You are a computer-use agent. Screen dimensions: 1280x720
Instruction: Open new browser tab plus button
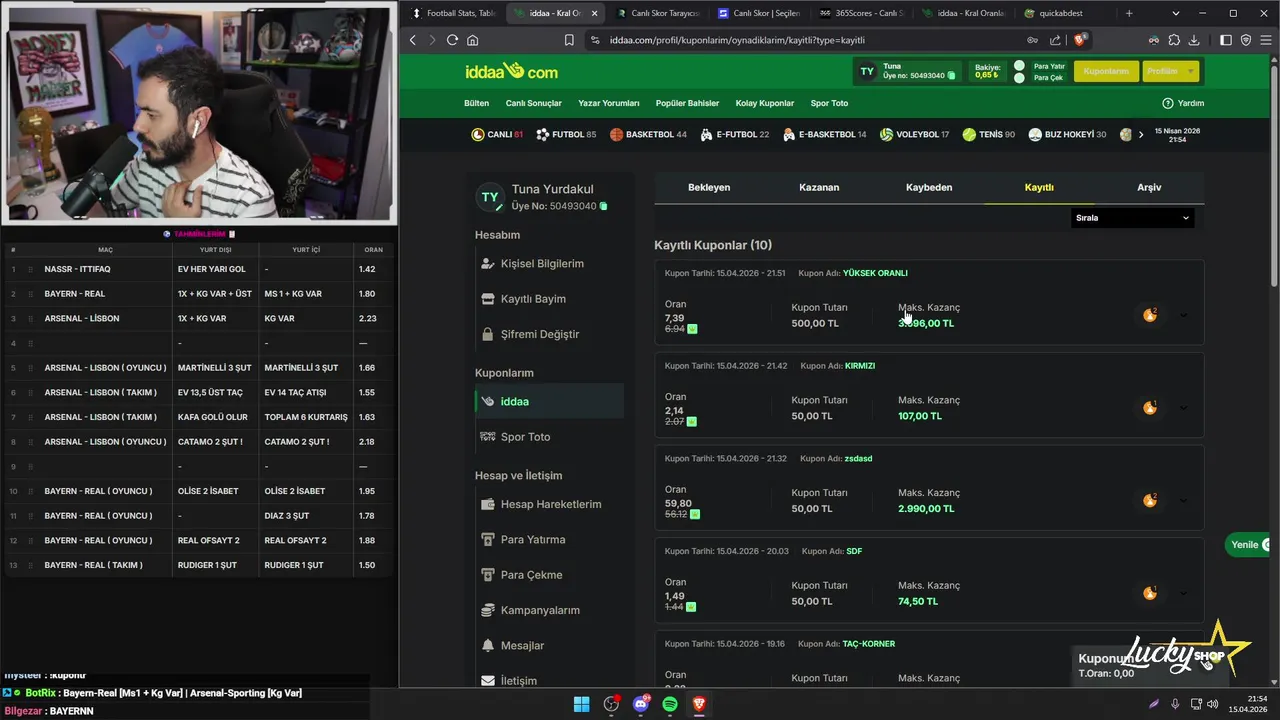tap(1129, 13)
